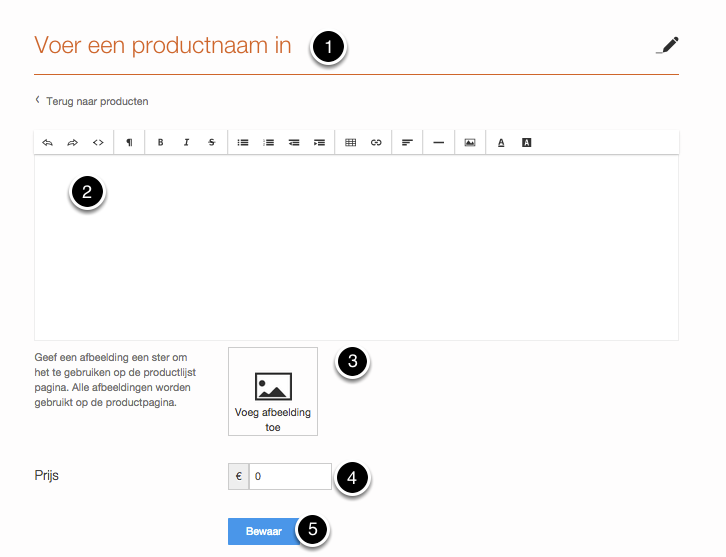Toggle strikethrough formatting

[x=211, y=143]
